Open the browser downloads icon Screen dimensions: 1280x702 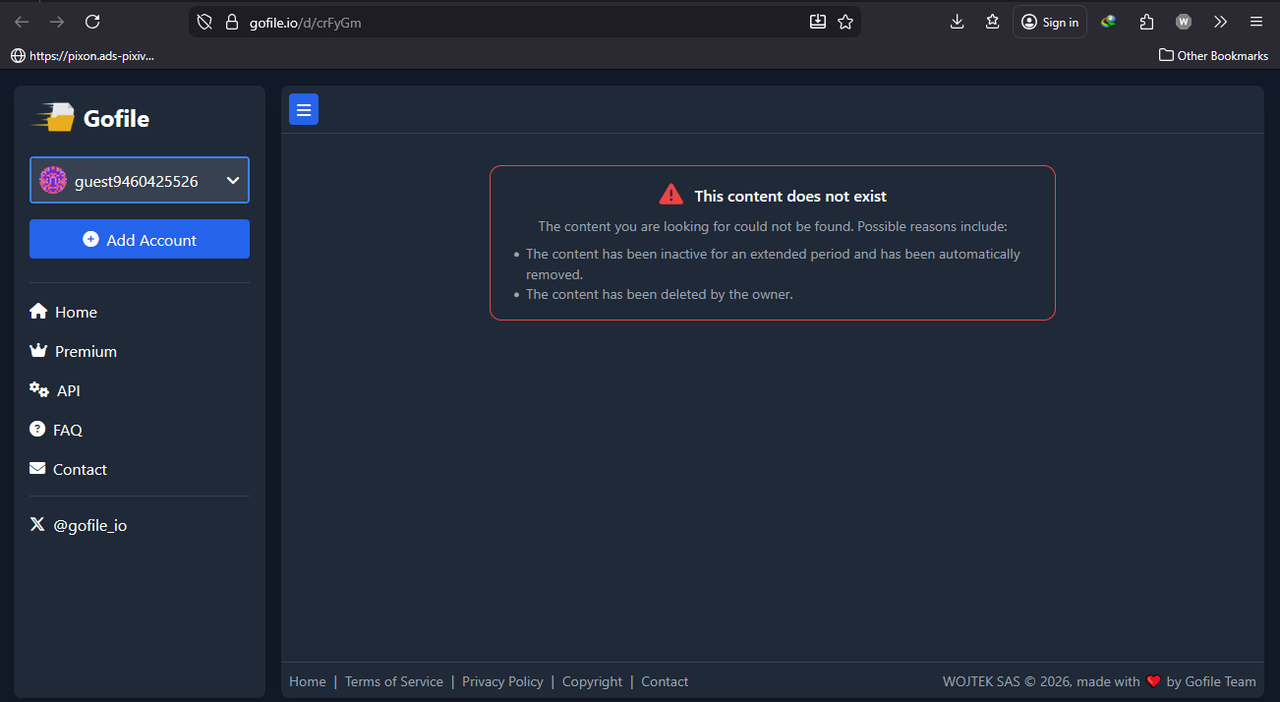(957, 22)
